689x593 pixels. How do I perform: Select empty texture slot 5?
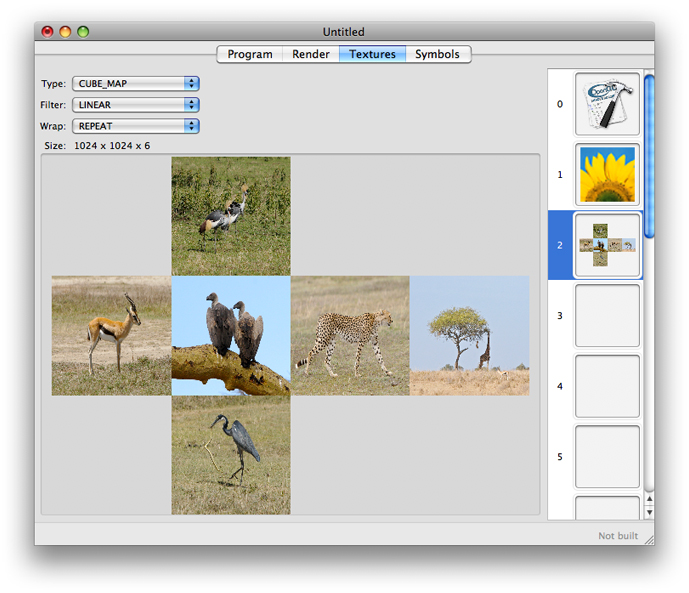click(x=607, y=456)
